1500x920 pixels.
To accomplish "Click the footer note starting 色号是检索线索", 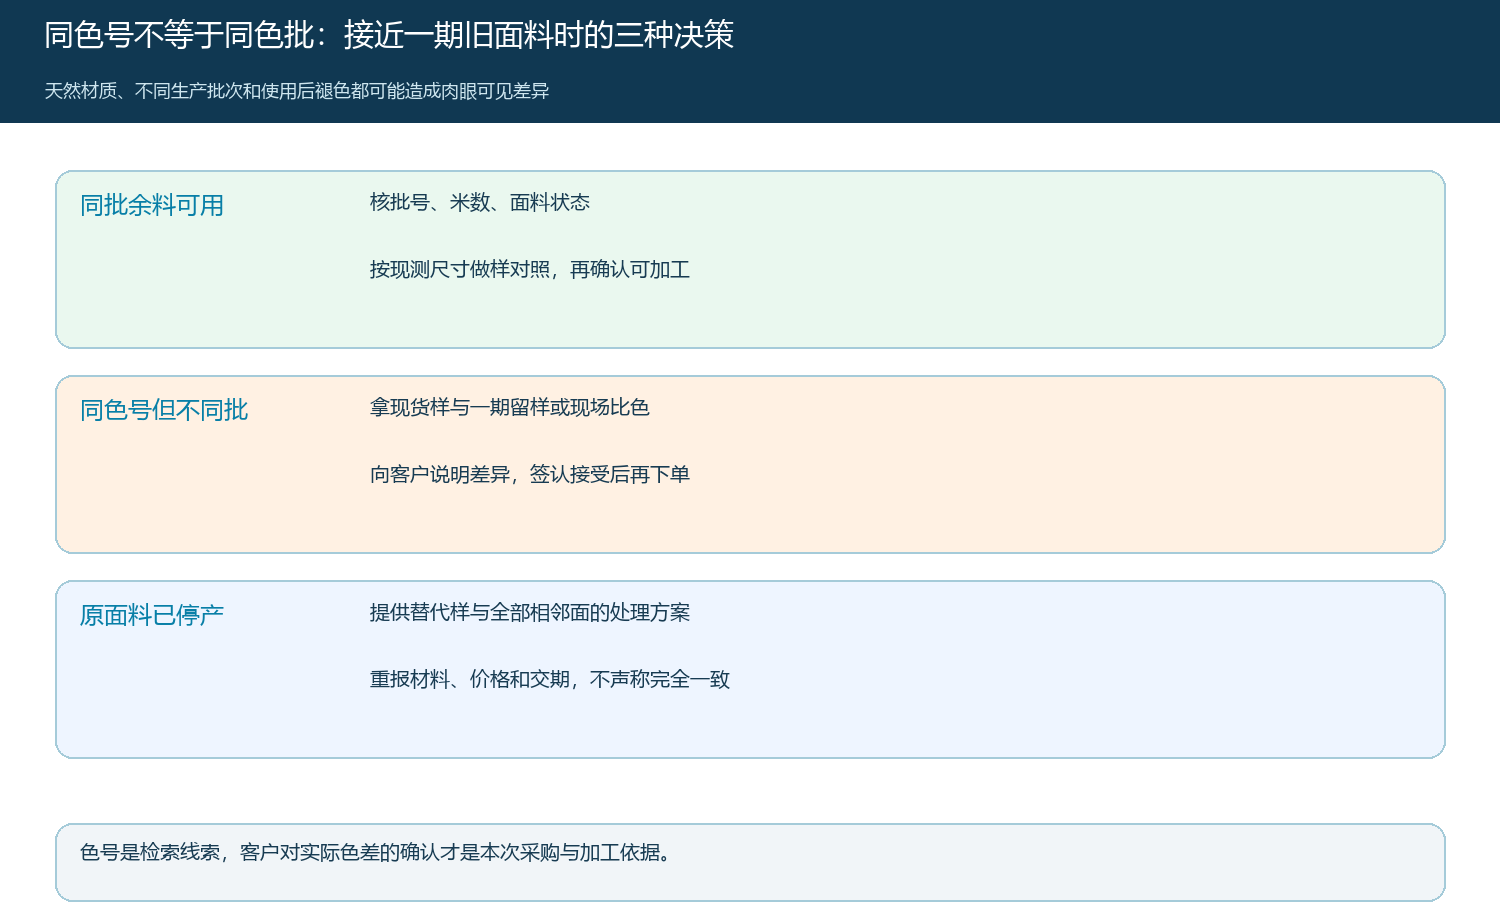I will (x=376, y=852).
